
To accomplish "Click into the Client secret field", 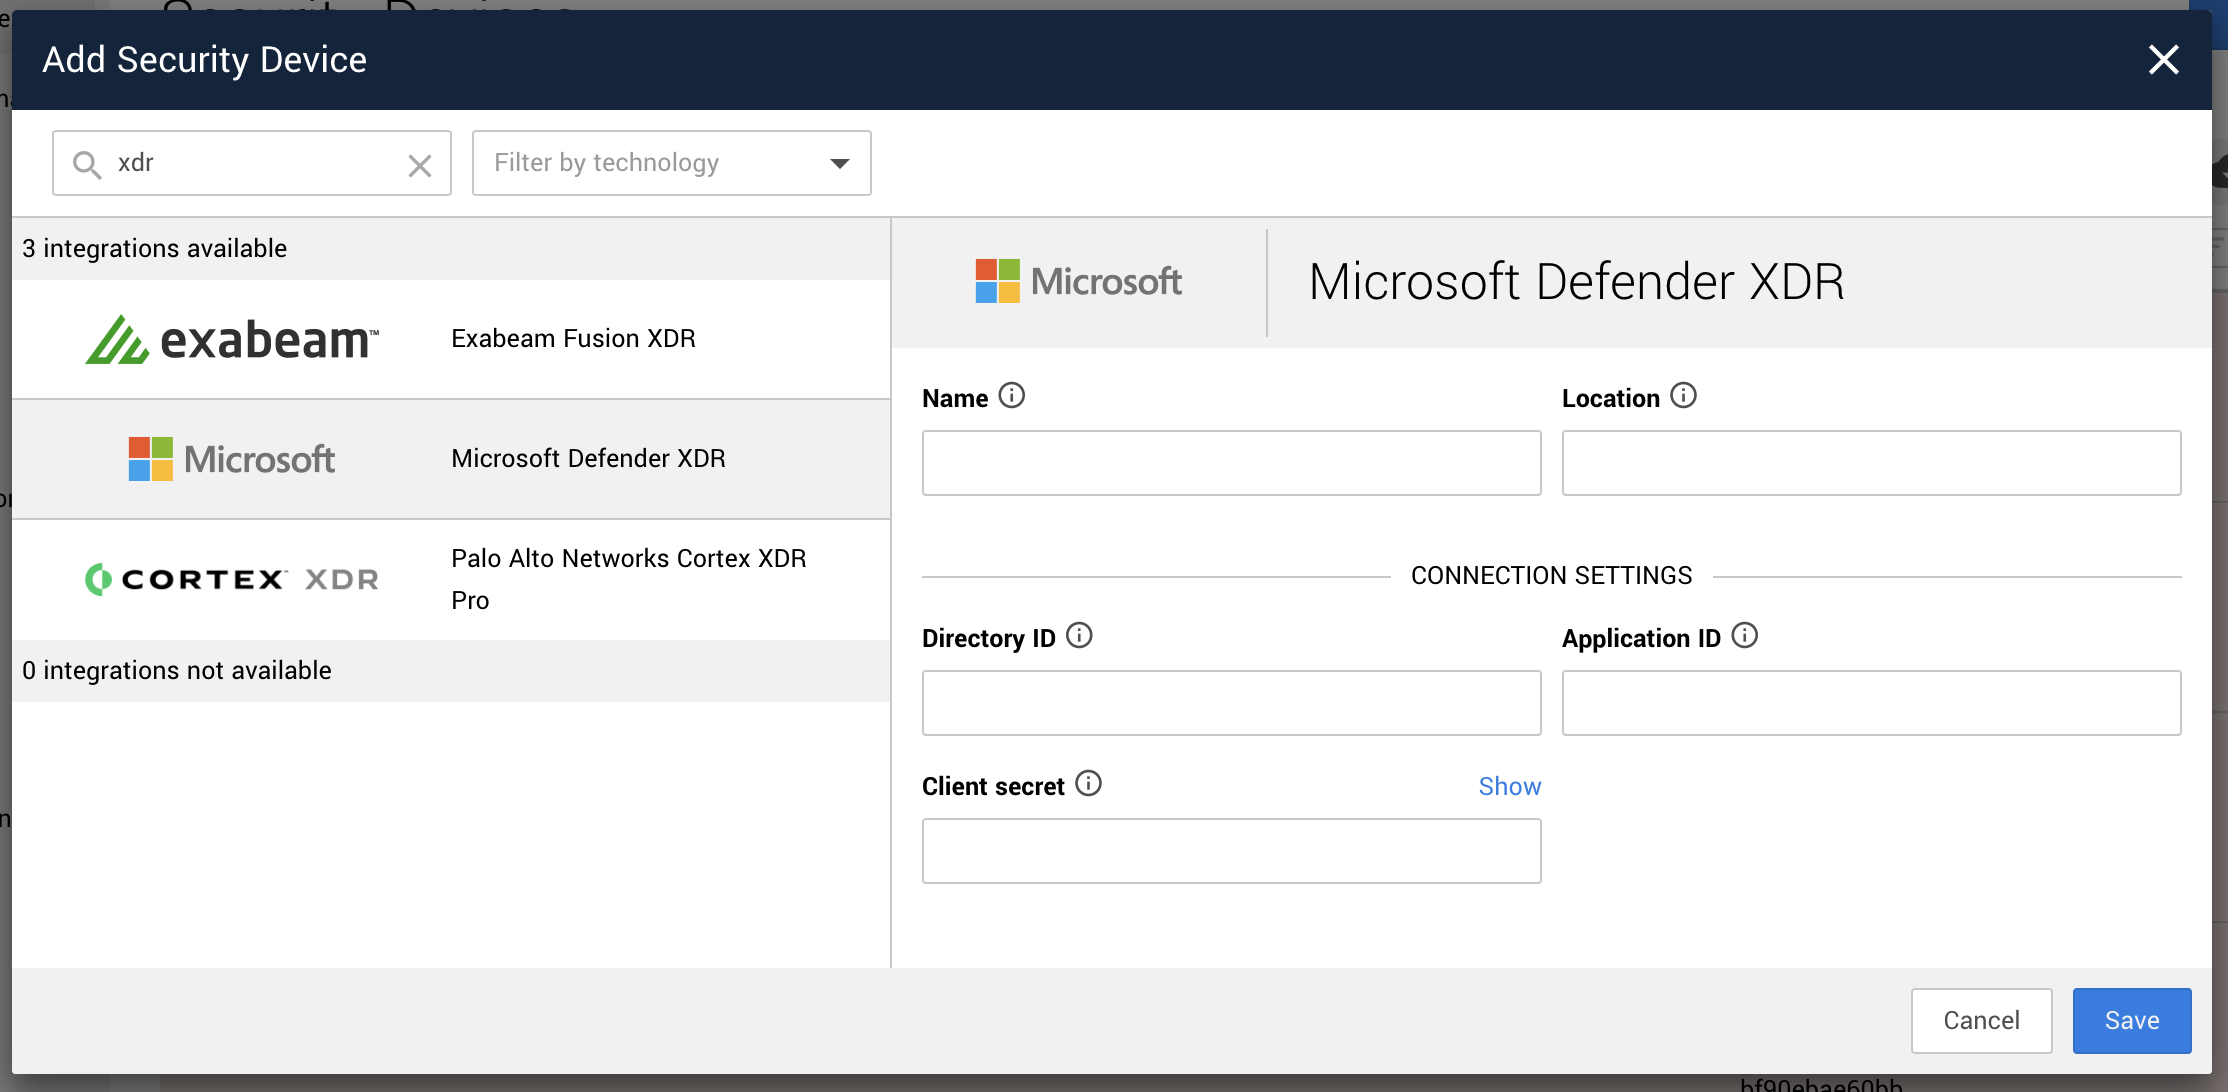I will click(1232, 851).
